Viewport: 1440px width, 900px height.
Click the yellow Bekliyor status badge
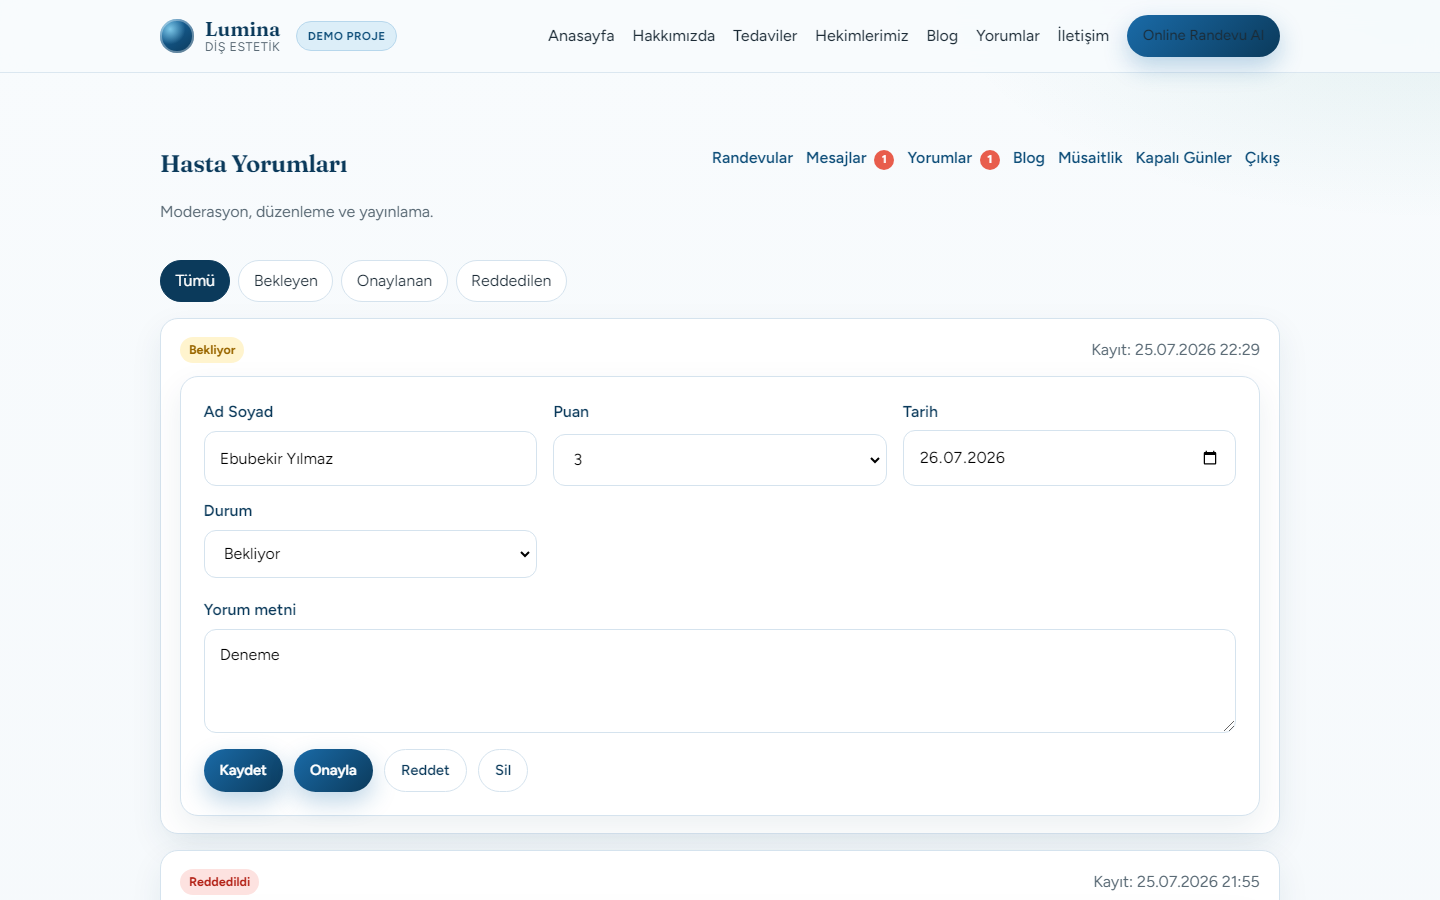tap(212, 350)
